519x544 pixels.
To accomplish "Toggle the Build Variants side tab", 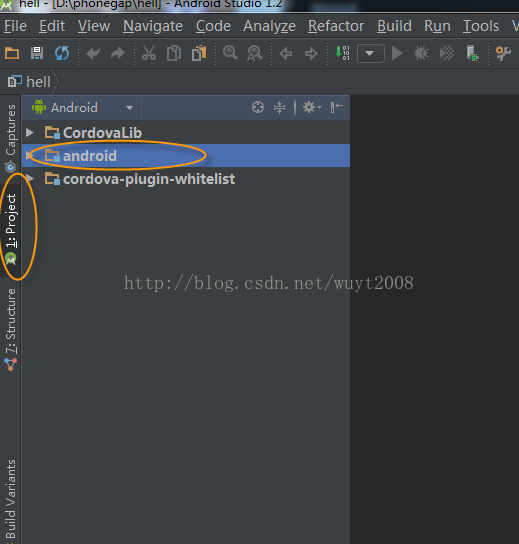I will (x=10, y=500).
